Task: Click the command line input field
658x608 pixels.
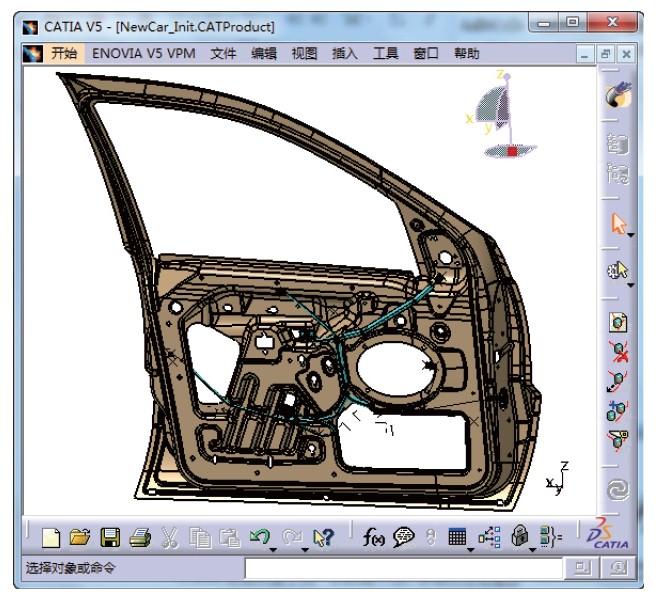Action: pos(400,569)
